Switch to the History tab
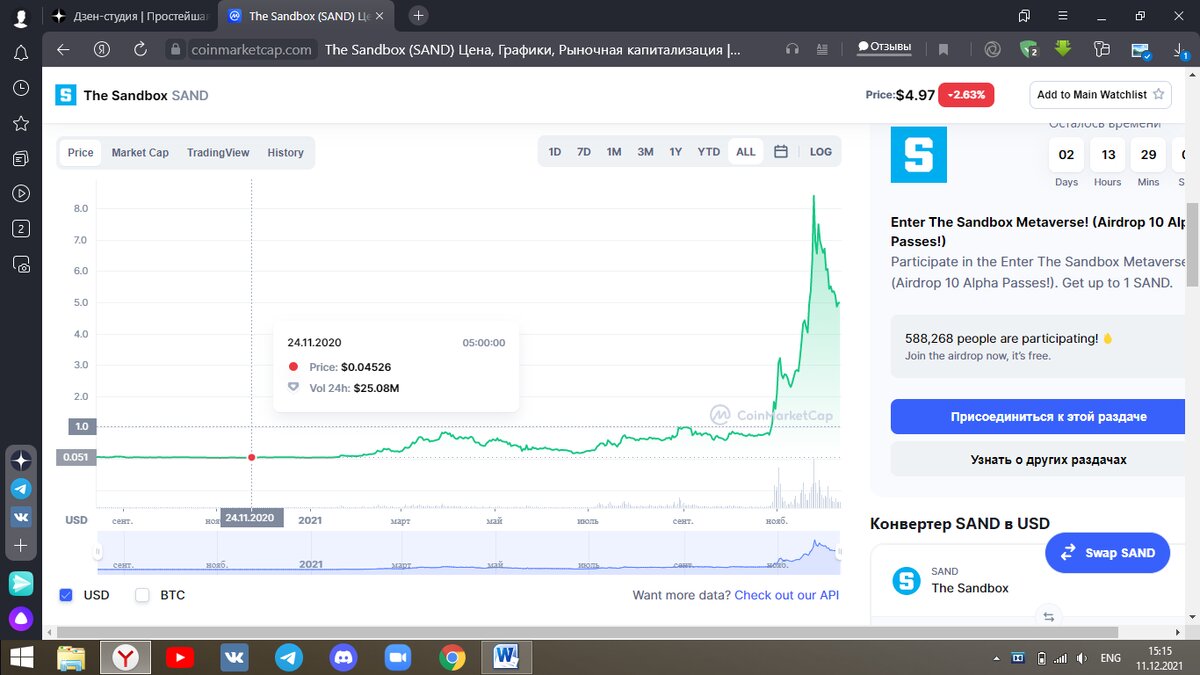Viewport: 1200px width, 675px height. click(285, 153)
